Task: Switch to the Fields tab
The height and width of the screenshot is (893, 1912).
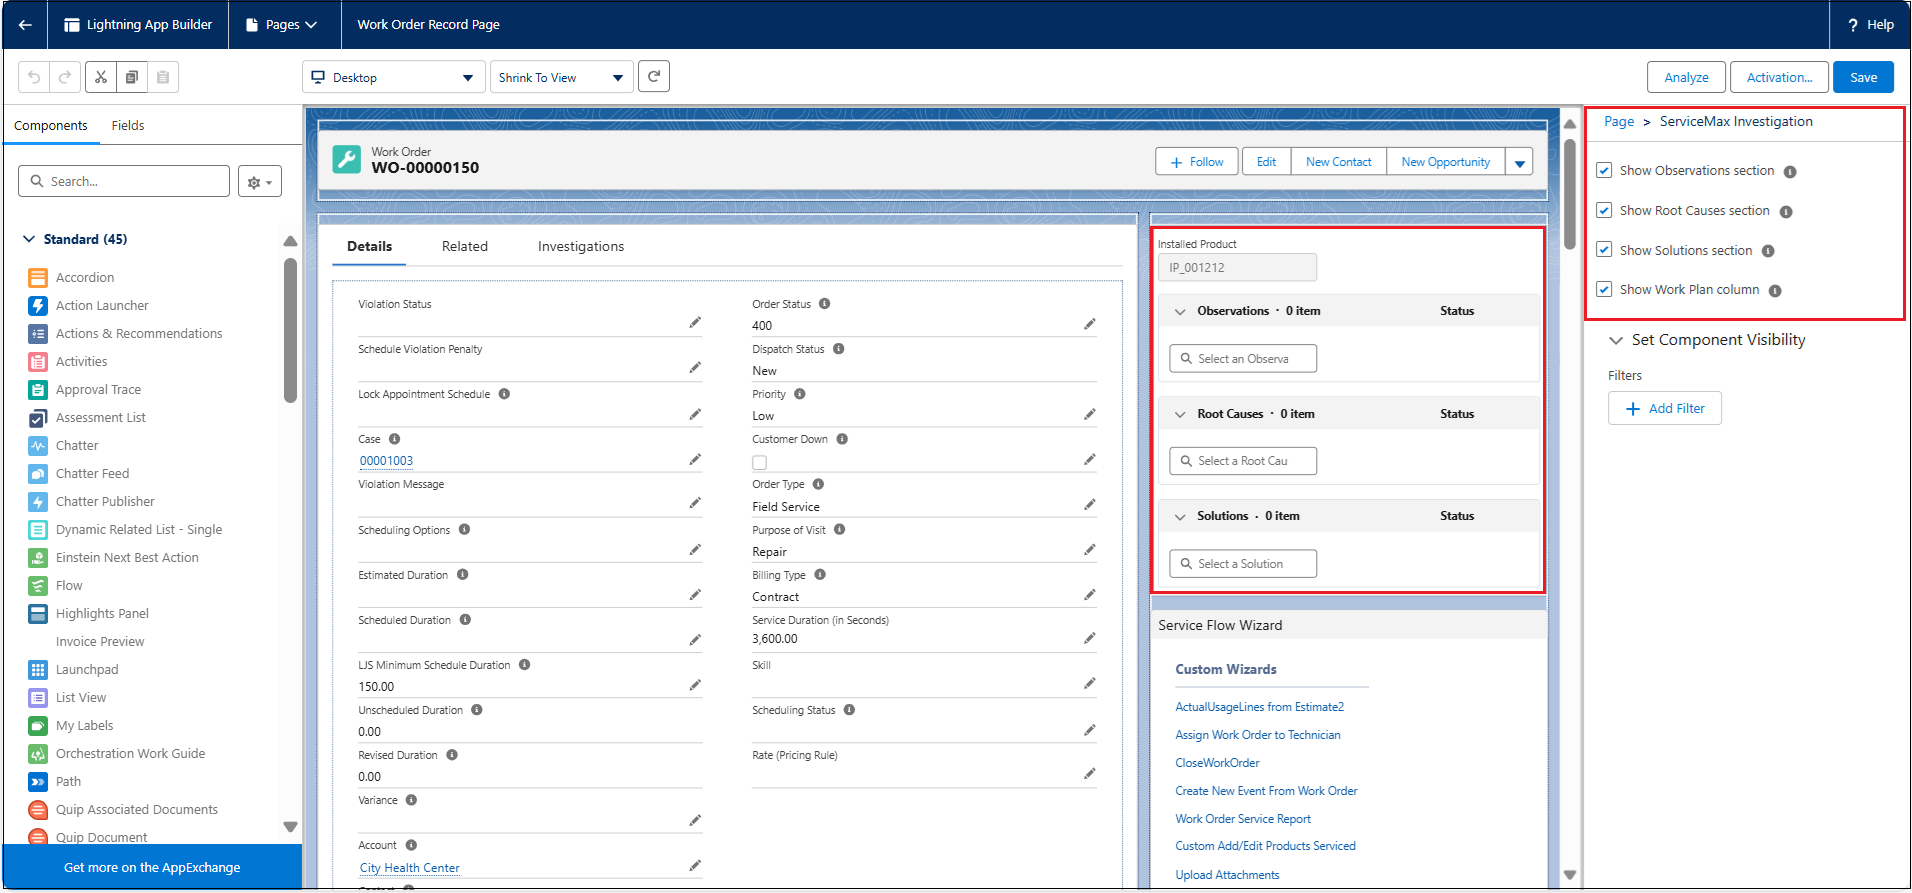Action: click(128, 125)
